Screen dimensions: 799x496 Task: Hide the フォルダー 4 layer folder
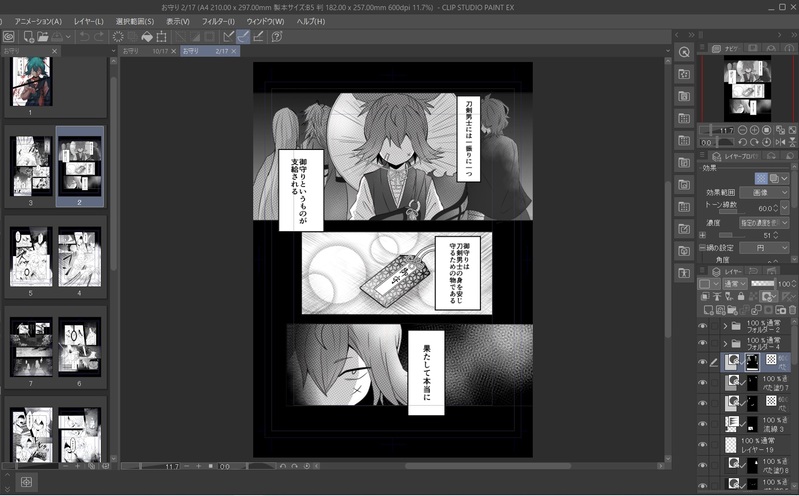703,343
